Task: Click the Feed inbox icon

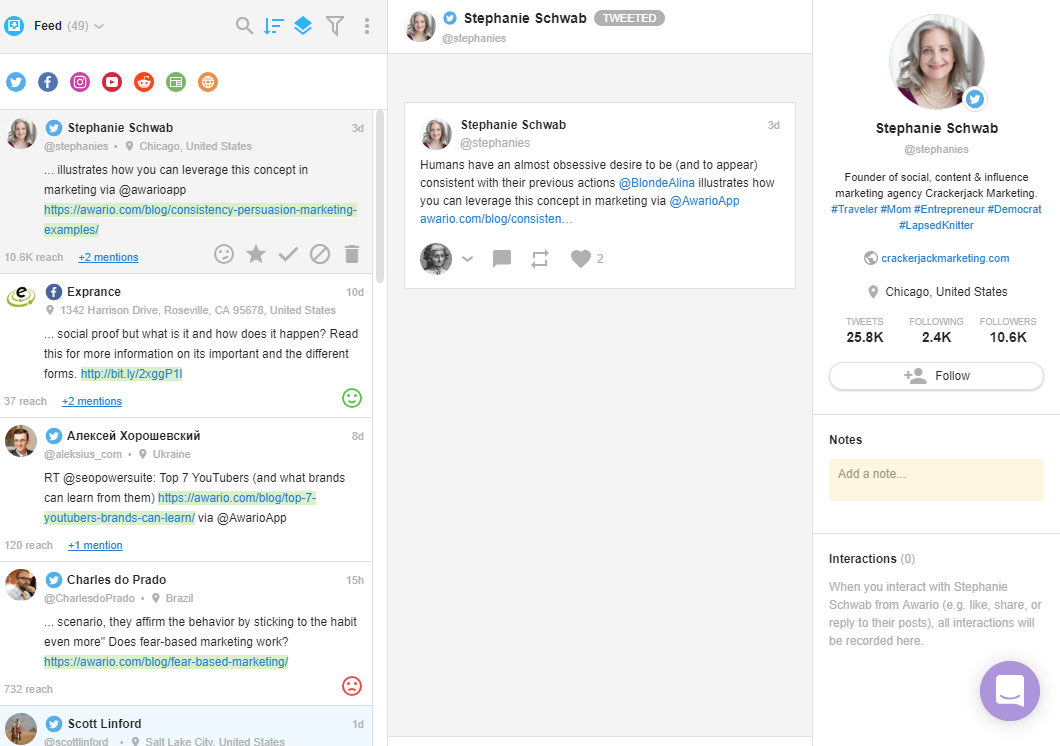Action: coord(14,26)
